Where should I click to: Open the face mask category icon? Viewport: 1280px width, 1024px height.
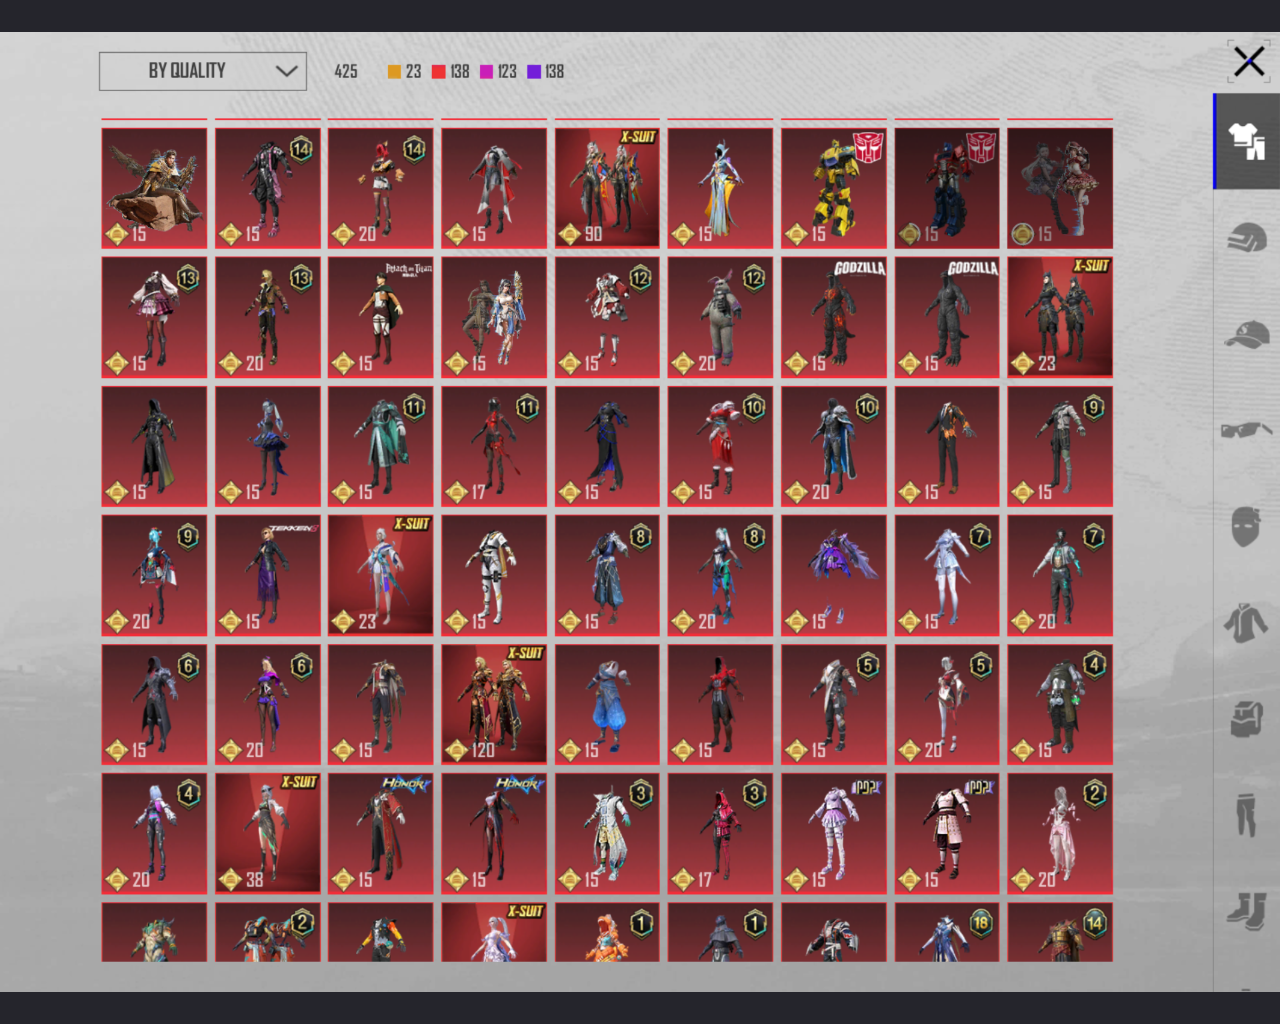pos(1246,526)
